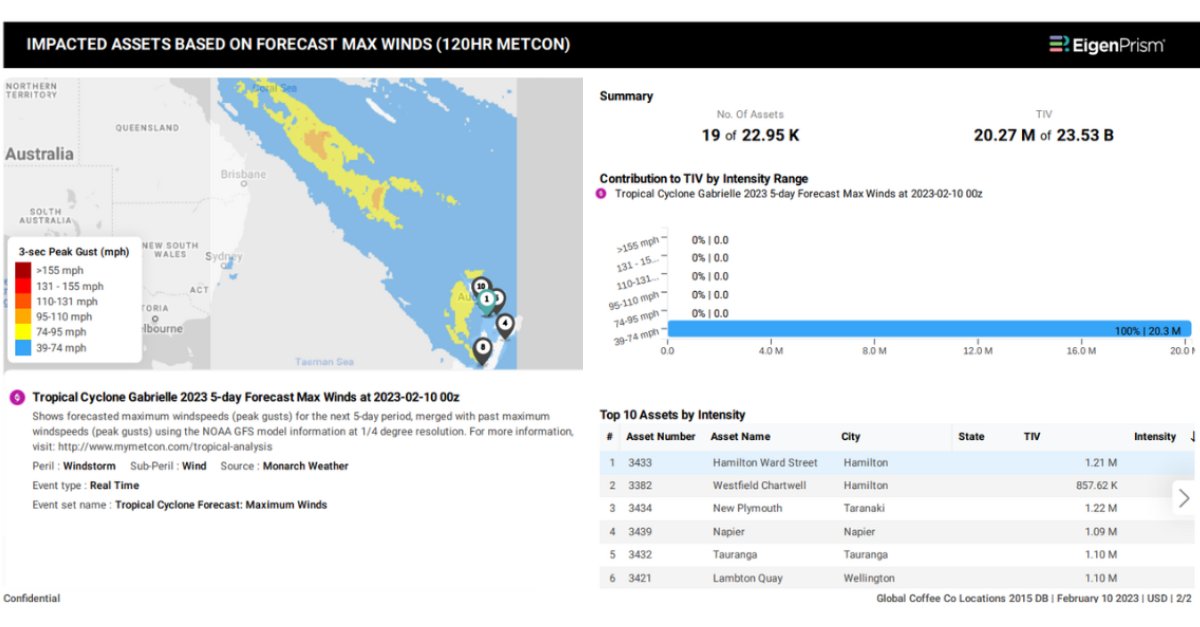Click the Brisbane label on the map
The image size is (1200, 627).
click(x=243, y=174)
